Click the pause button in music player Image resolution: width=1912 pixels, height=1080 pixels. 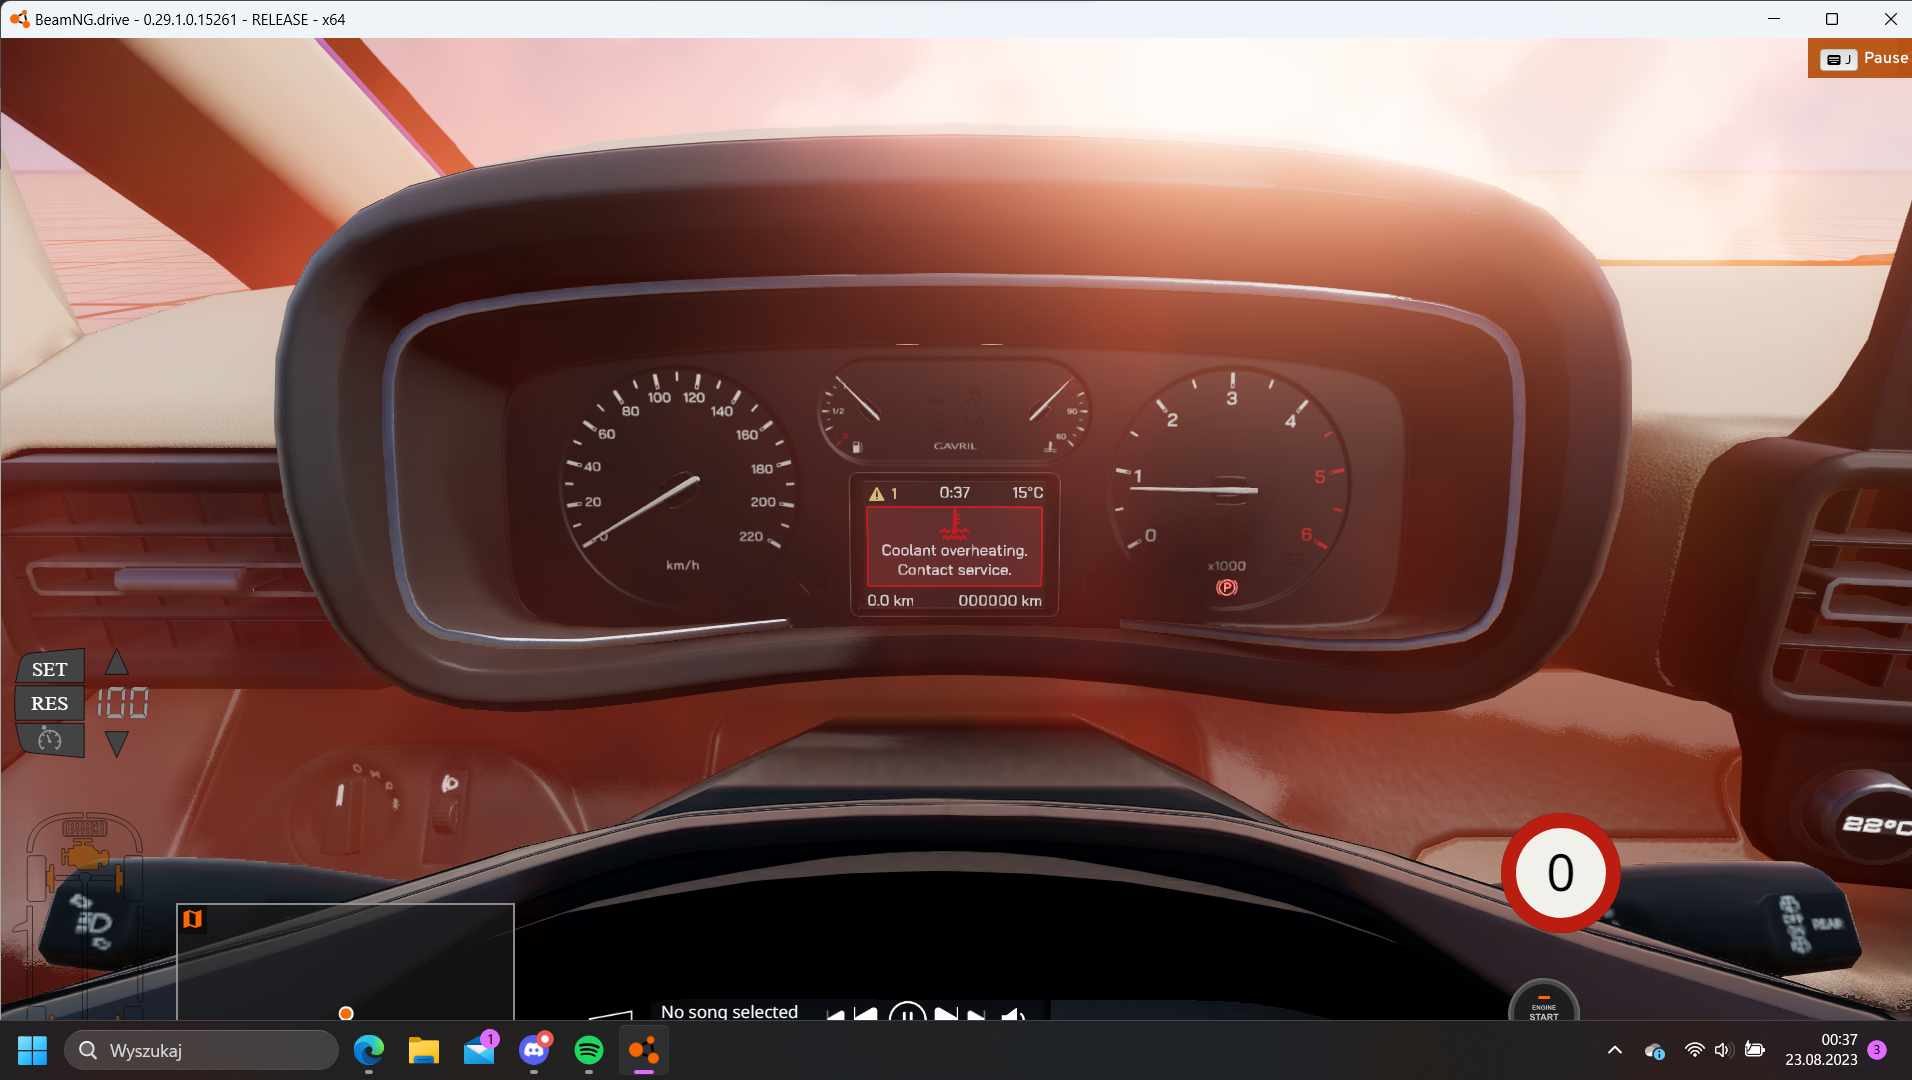click(907, 1012)
